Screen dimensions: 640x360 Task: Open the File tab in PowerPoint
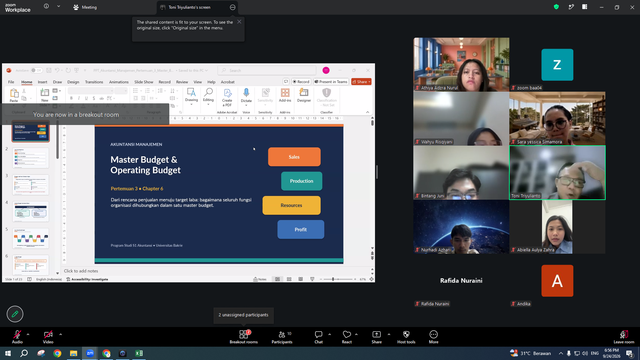[11, 82]
